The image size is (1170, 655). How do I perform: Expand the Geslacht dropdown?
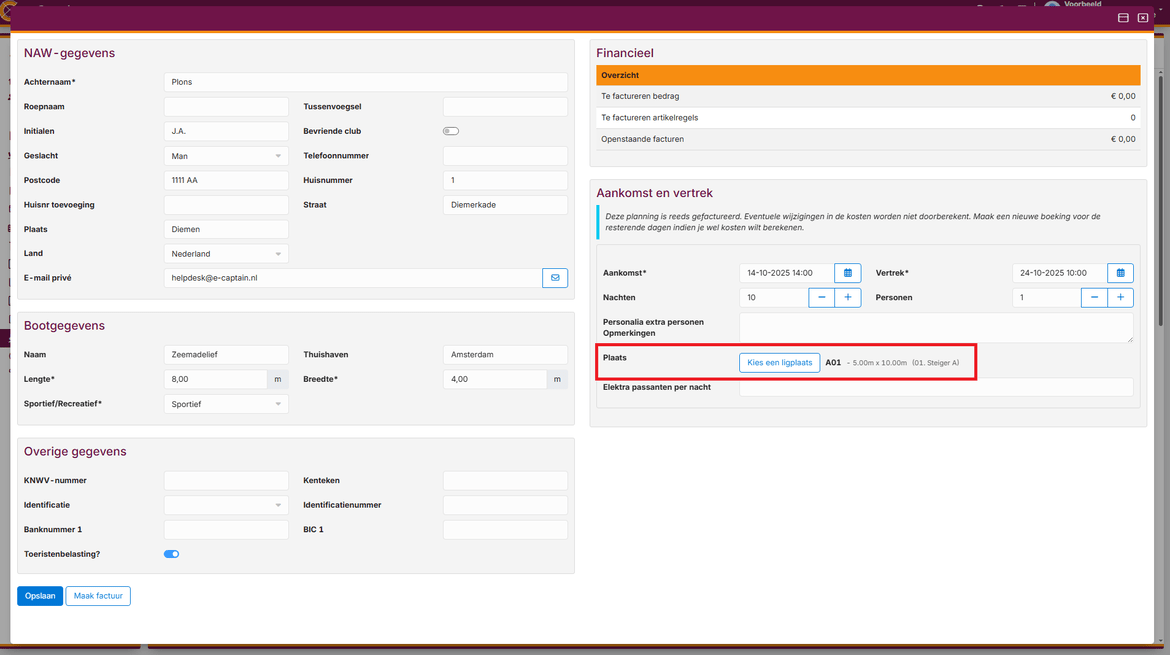(226, 156)
